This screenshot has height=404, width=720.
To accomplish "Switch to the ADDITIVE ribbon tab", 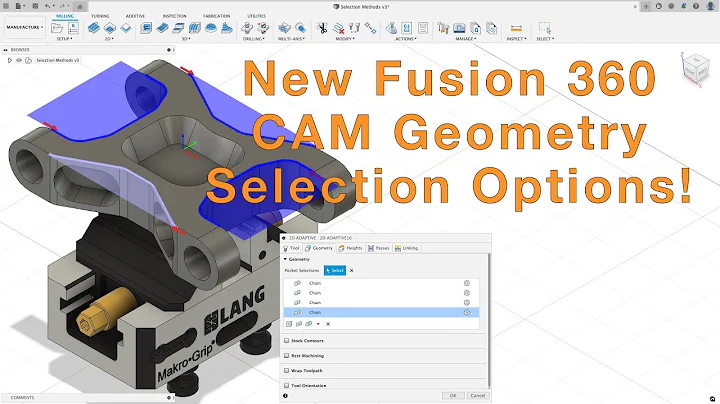I will coord(135,16).
